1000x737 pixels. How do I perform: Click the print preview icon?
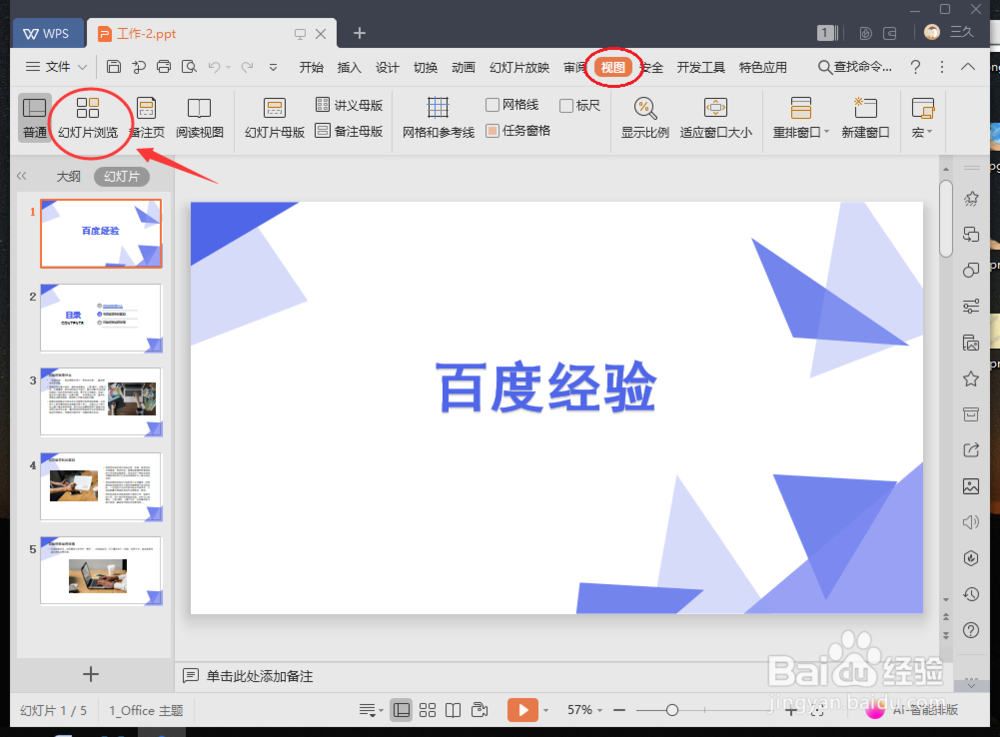[x=189, y=67]
